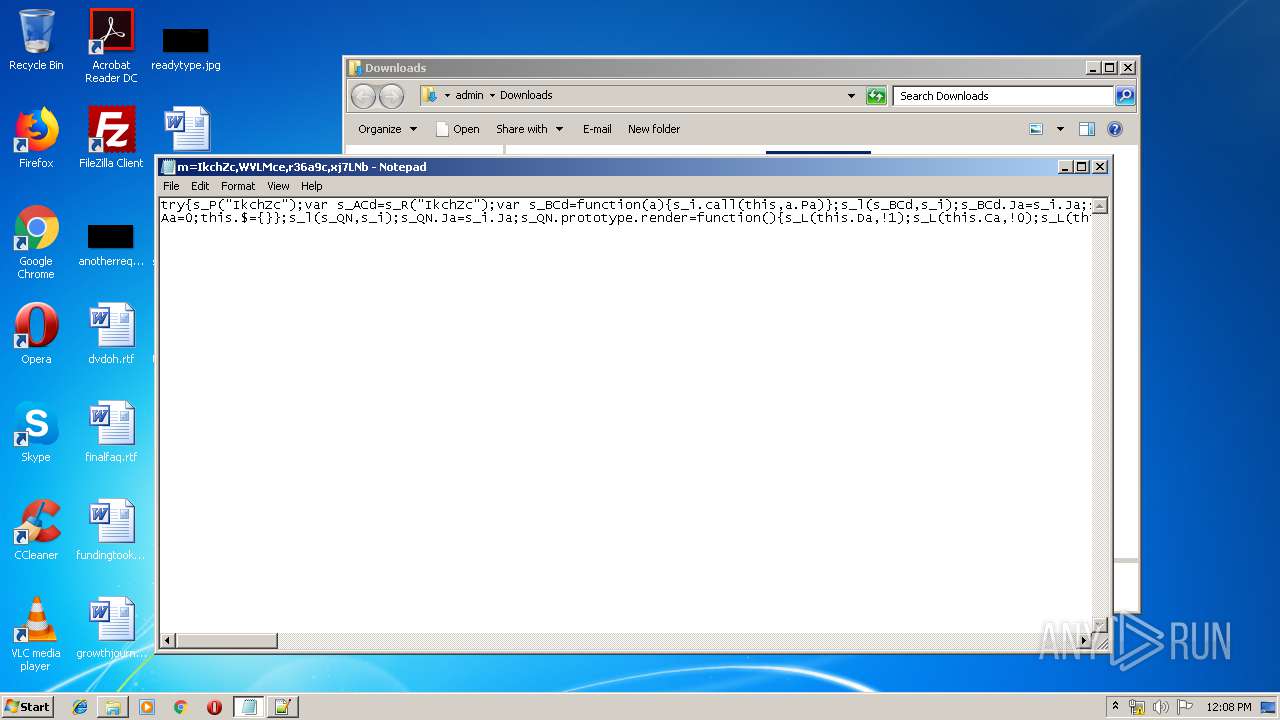Image resolution: width=1280 pixels, height=720 pixels.
Task: Click change view icon in Downloads
Action: [1036, 129]
